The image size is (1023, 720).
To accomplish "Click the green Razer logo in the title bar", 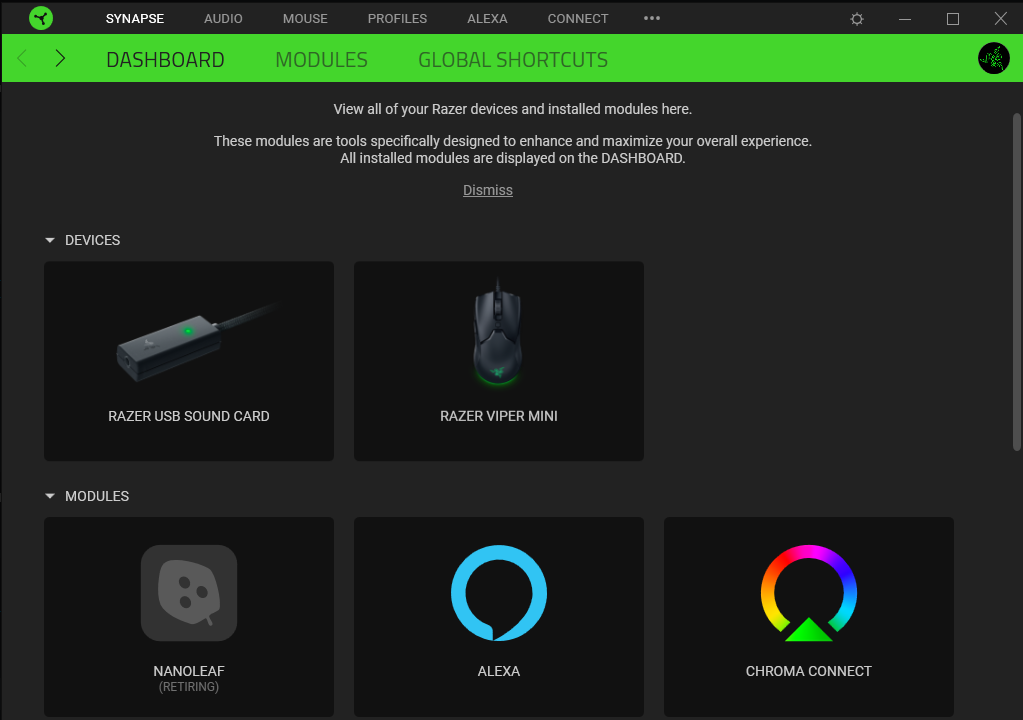I will [x=41, y=18].
